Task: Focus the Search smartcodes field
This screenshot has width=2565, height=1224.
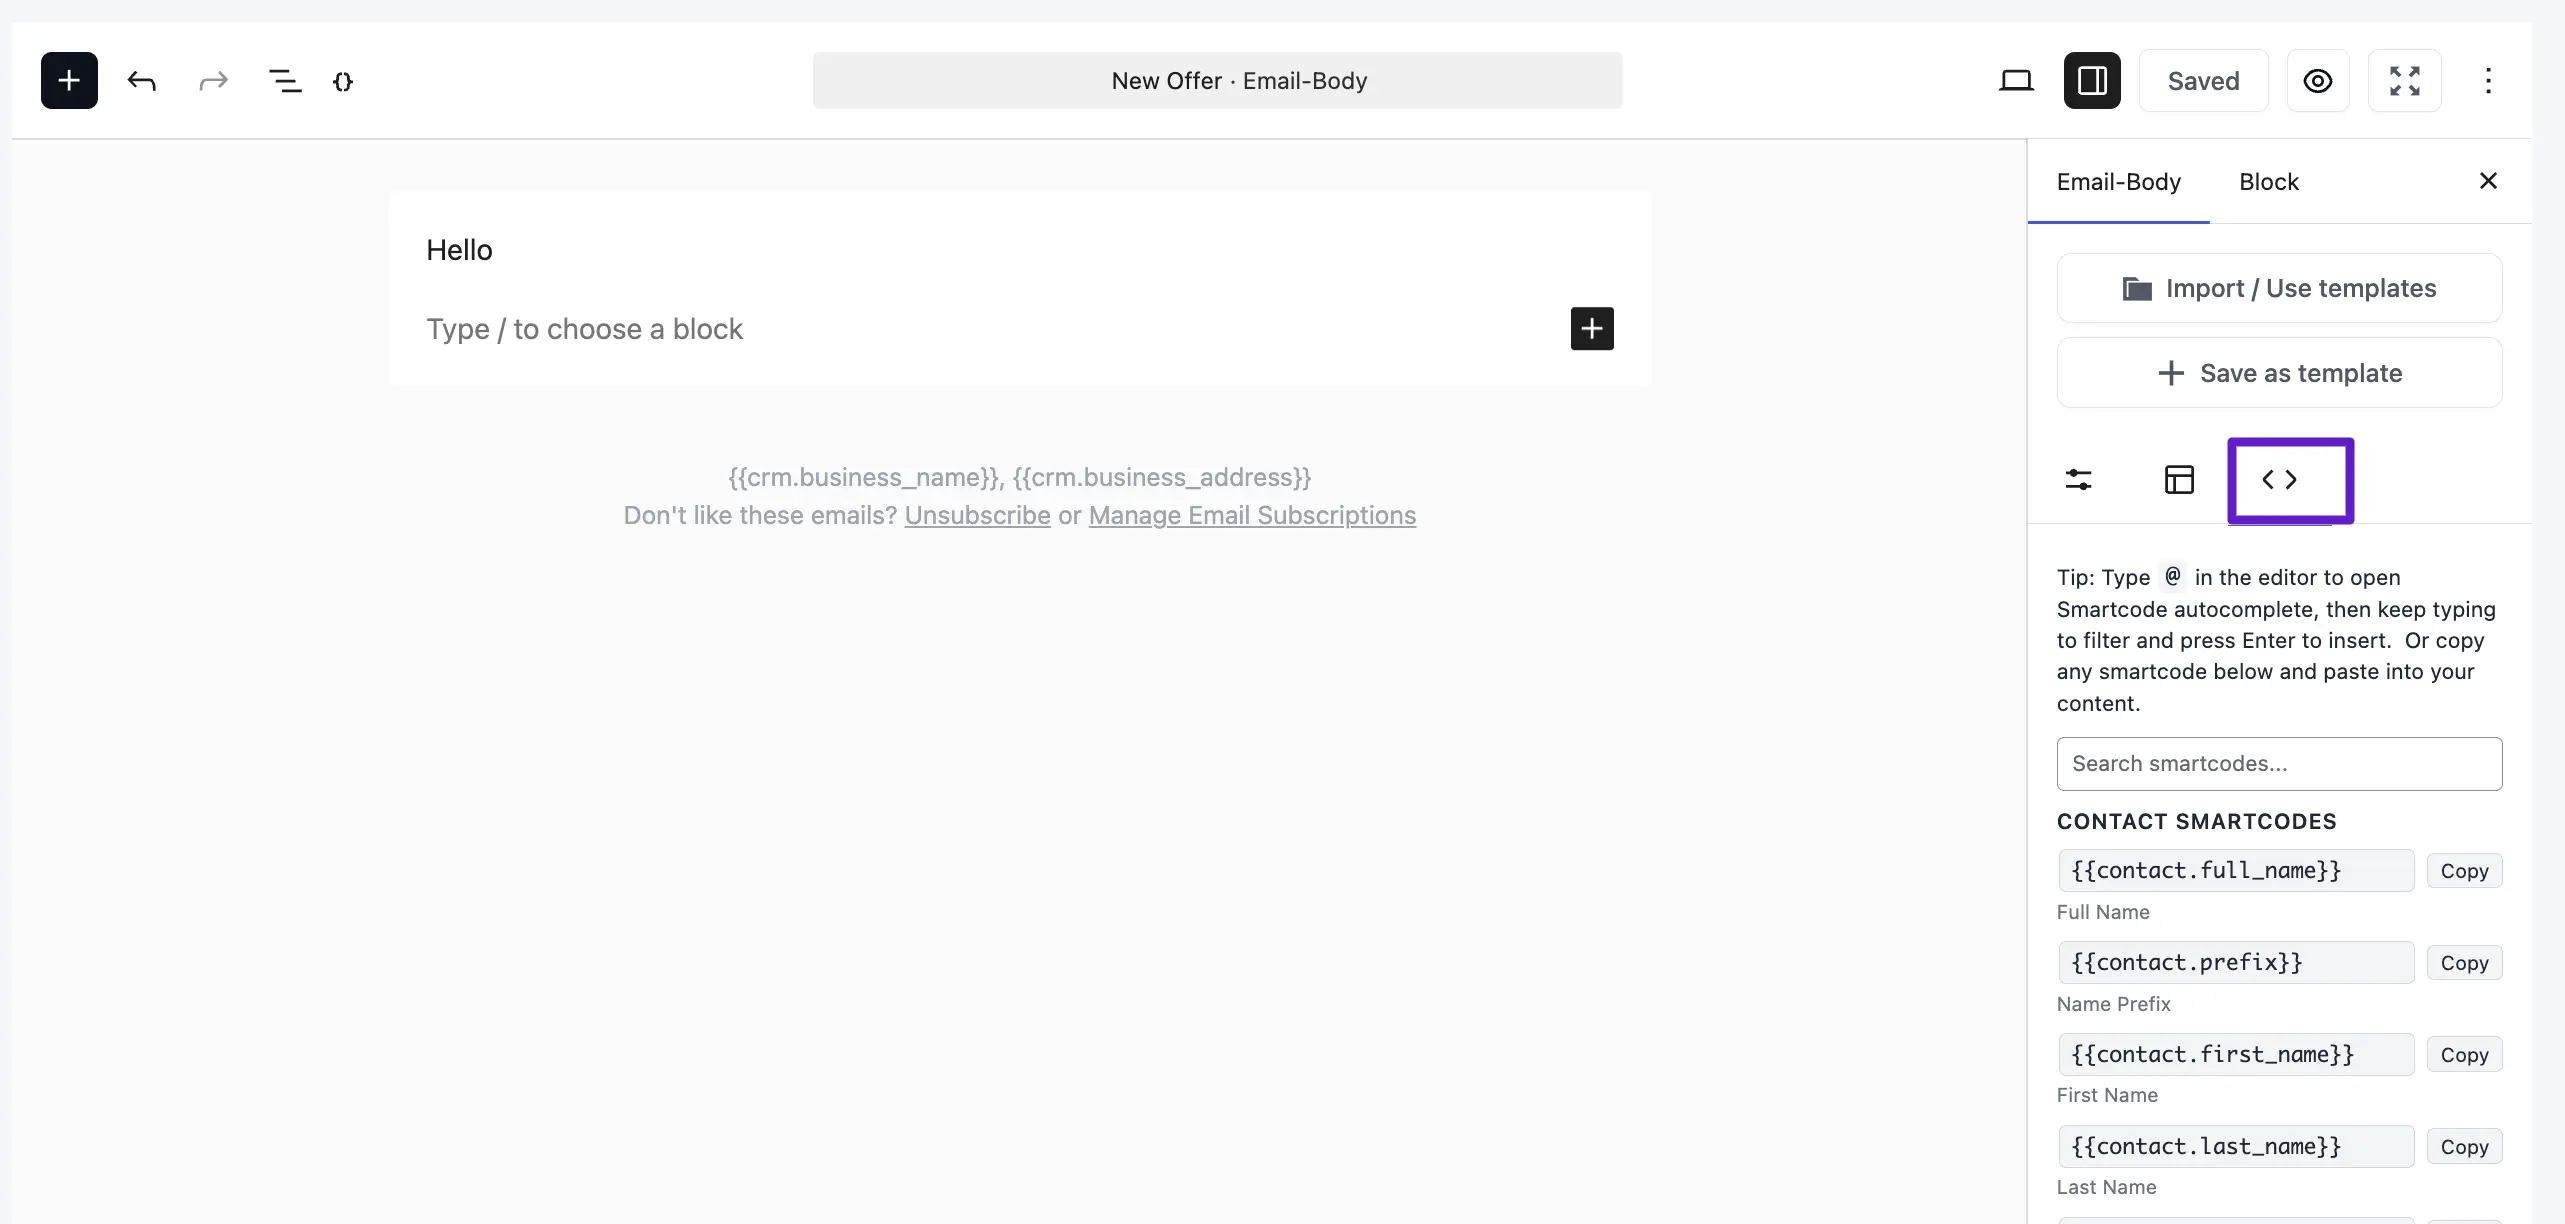Action: (2280, 764)
